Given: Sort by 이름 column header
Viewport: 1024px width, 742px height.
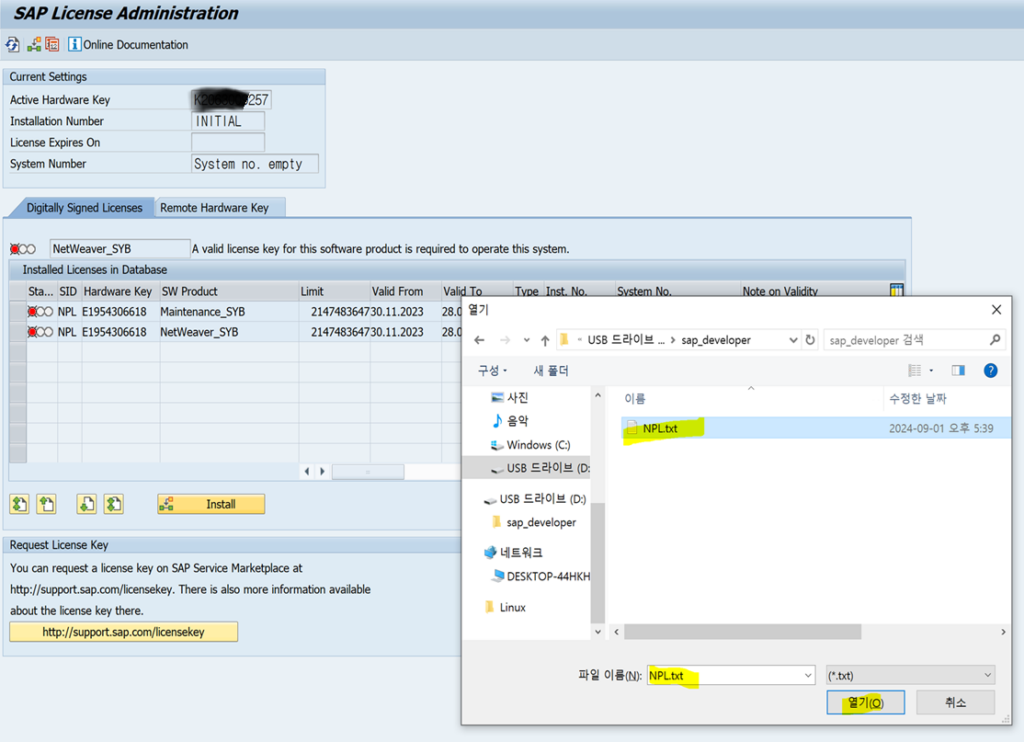Looking at the screenshot, I should pyautogui.click(x=635, y=398).
